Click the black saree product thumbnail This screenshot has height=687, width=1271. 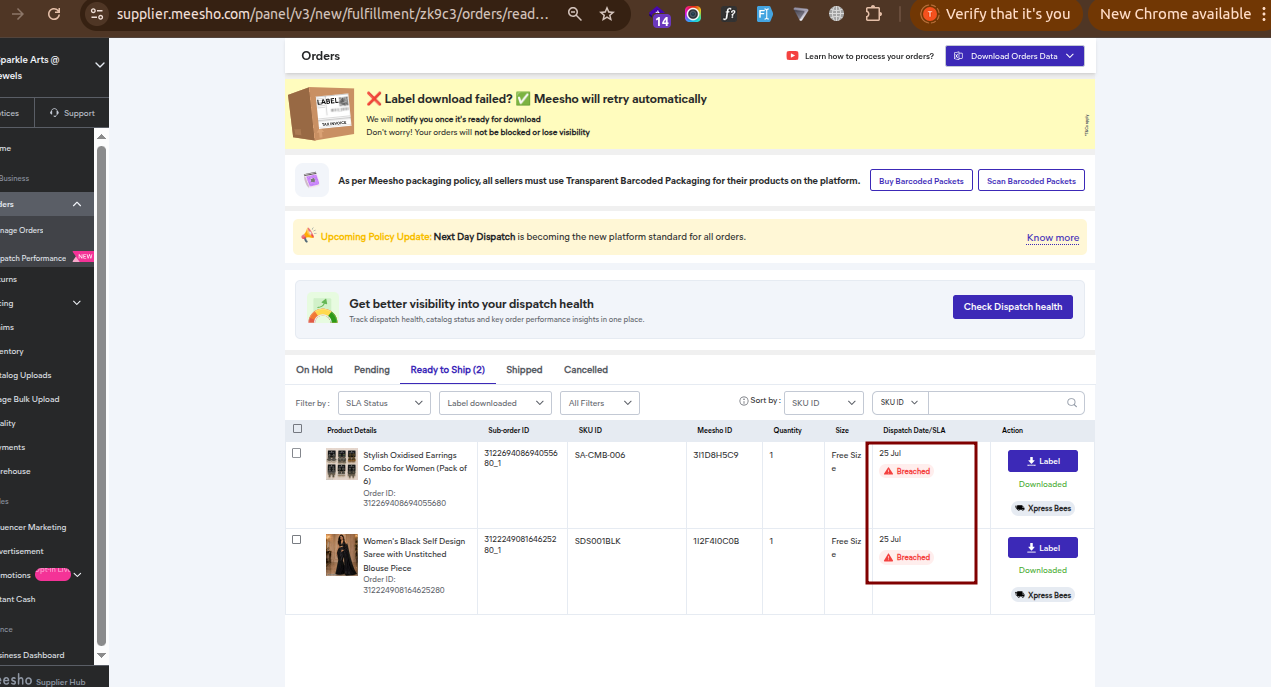click(x=342, y=554)
